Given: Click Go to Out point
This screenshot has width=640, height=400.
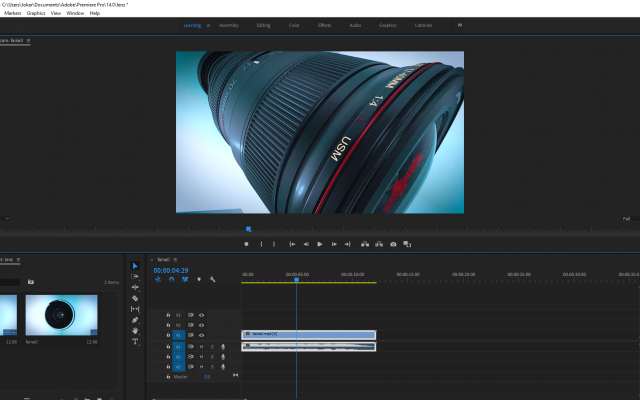Looking at the screenshot, I should [x=348, y=244].
